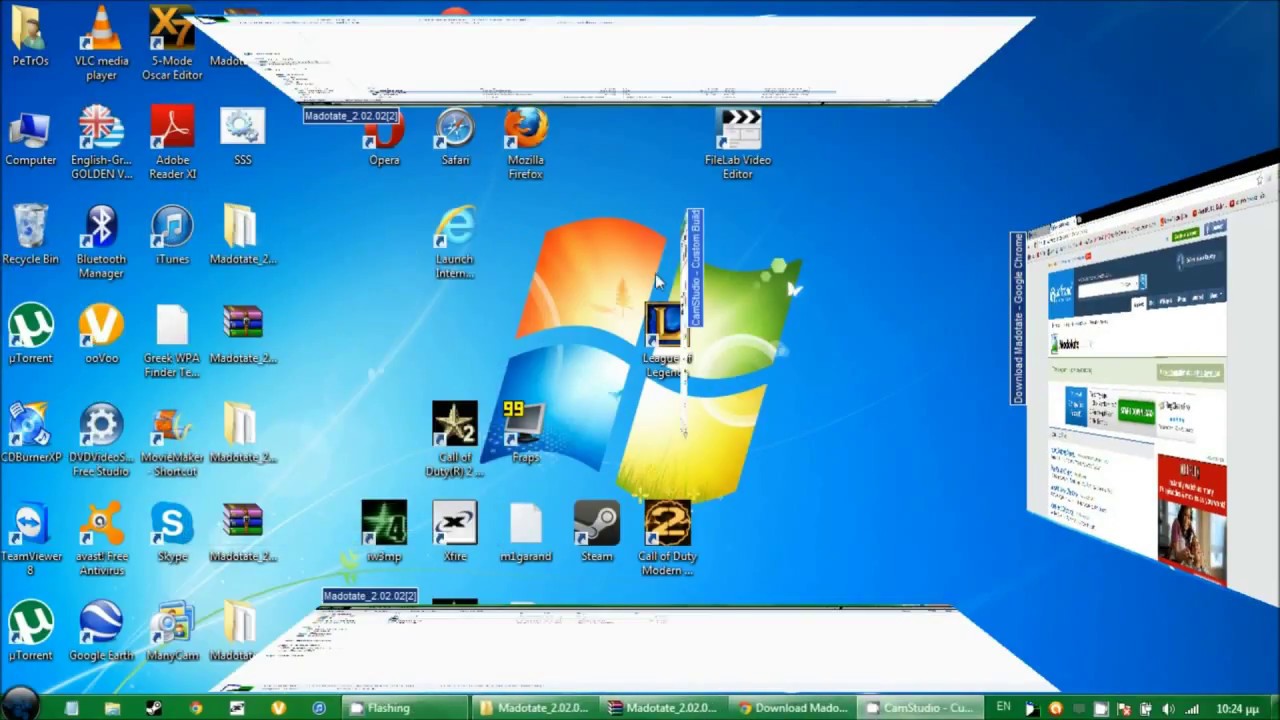Launch Xfire desktop shortcut
This screenshot has width=1280, height=720.
pyautogui.click(x=455, y=532)
